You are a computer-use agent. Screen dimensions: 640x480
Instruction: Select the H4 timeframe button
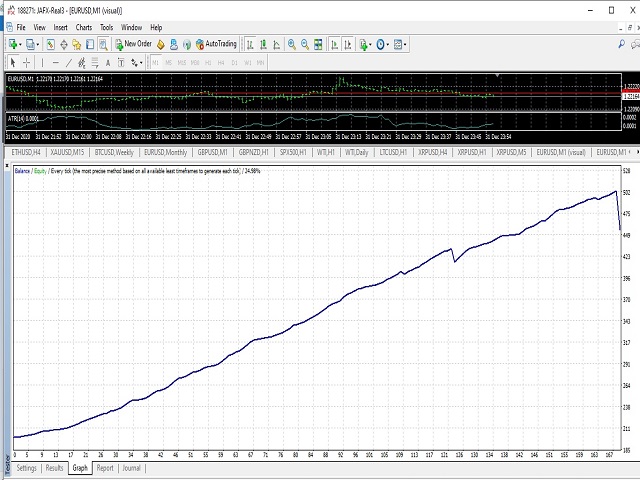tap(221, 62)
